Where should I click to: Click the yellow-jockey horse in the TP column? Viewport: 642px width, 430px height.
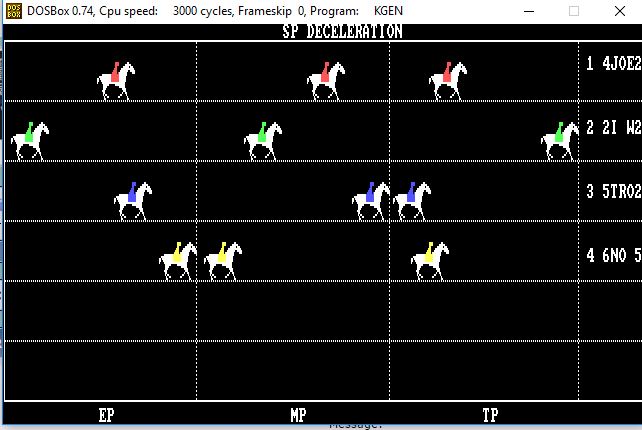point(430,261)
